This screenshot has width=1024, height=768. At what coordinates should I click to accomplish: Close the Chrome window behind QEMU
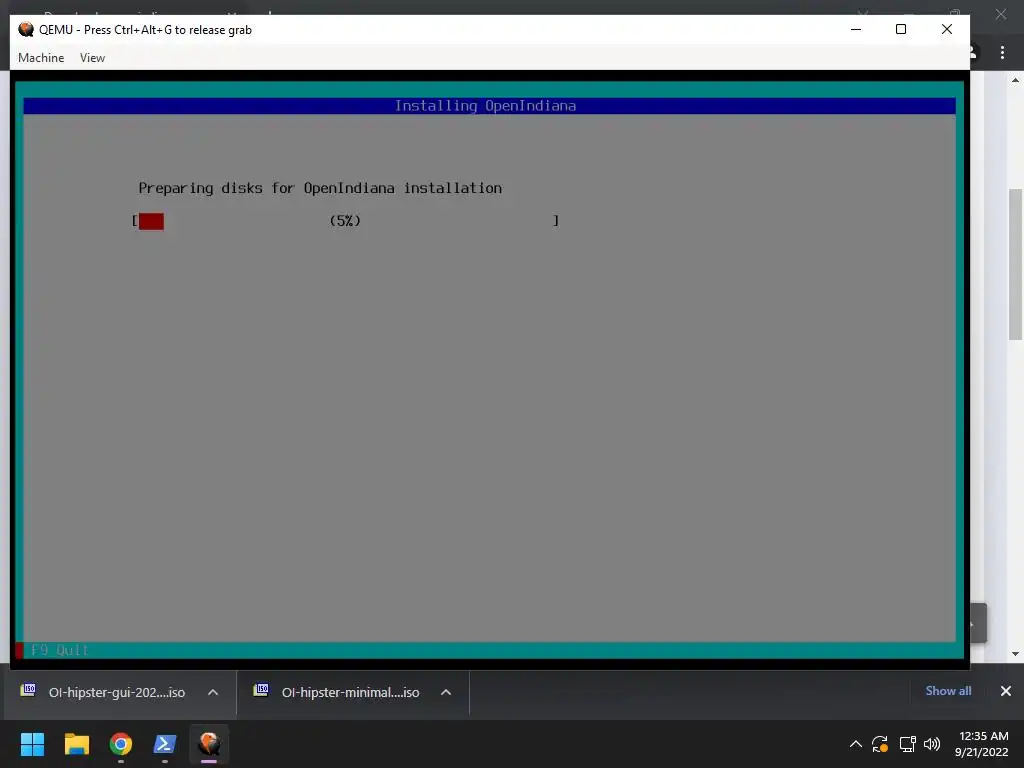(x=1000, y=14)
